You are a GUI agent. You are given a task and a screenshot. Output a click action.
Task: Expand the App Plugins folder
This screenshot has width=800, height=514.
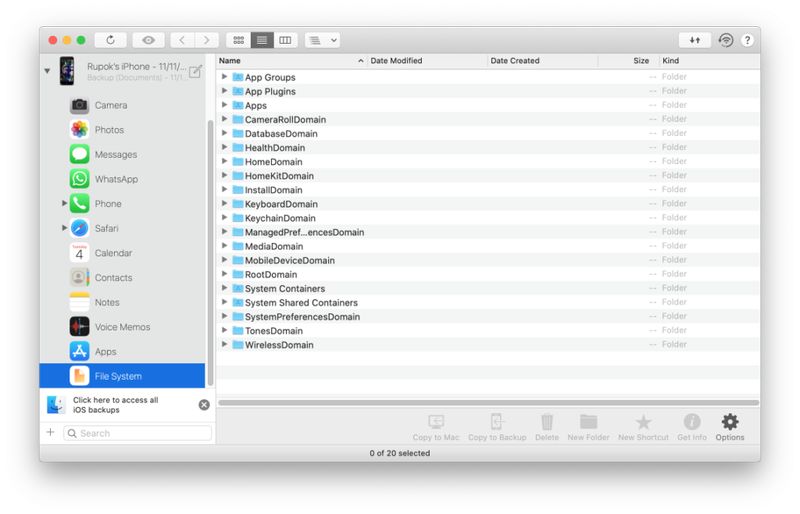point(224,91)
